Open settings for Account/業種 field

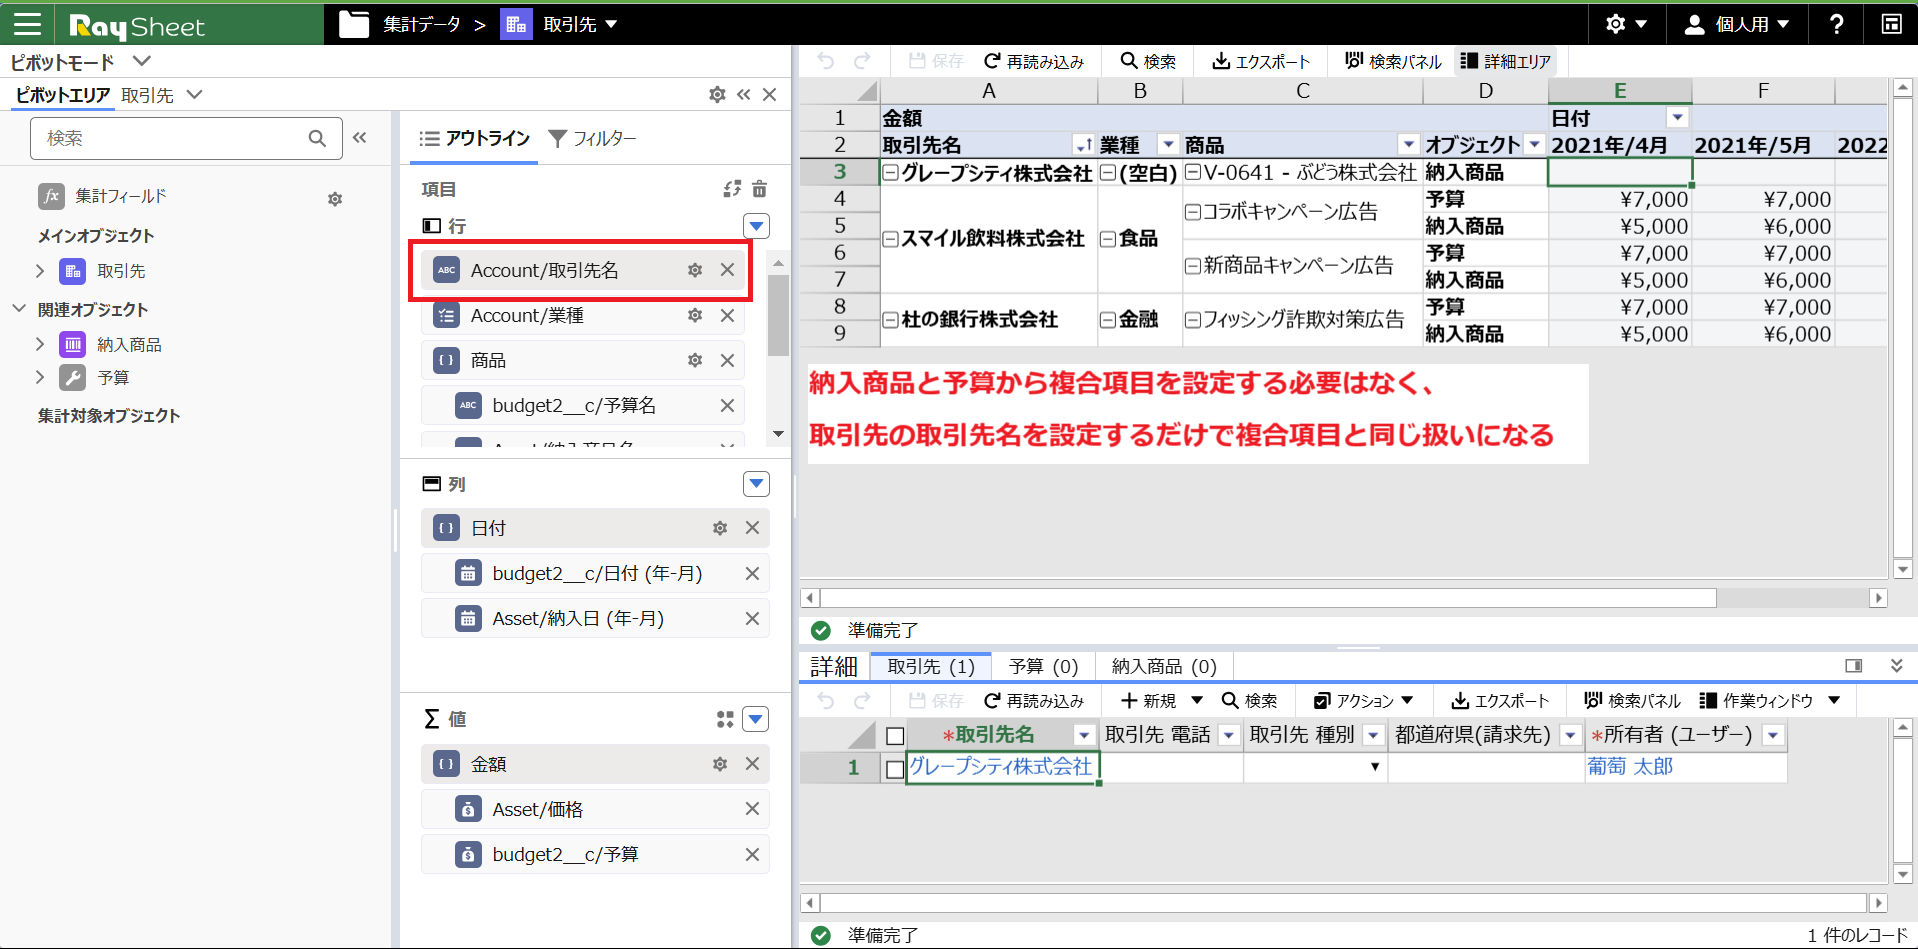coord(695,315)
